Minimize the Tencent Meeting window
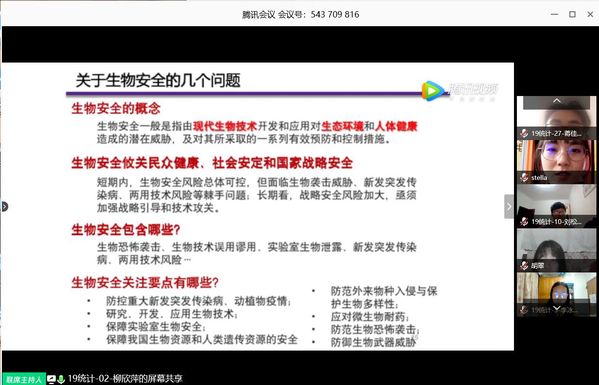The height and width of the screenshot is (385, 599). point(554,14)
